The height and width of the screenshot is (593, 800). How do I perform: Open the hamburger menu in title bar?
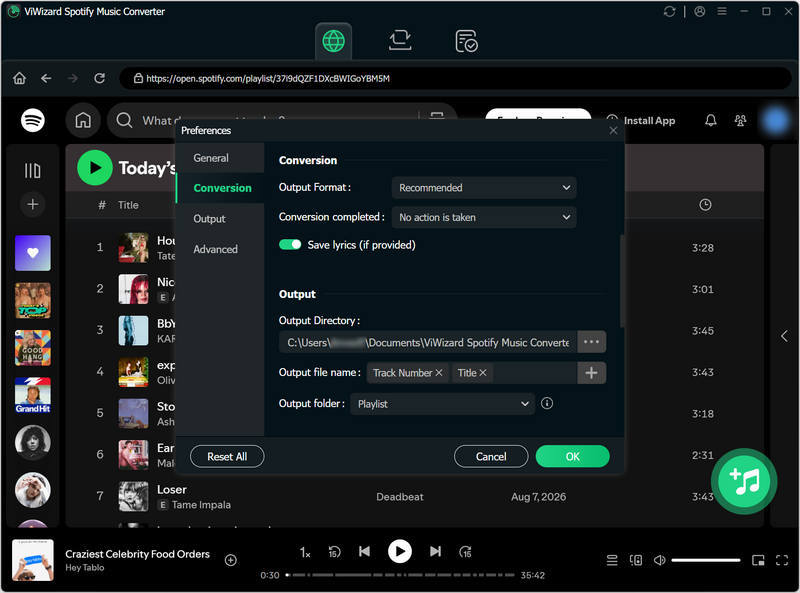722,11
